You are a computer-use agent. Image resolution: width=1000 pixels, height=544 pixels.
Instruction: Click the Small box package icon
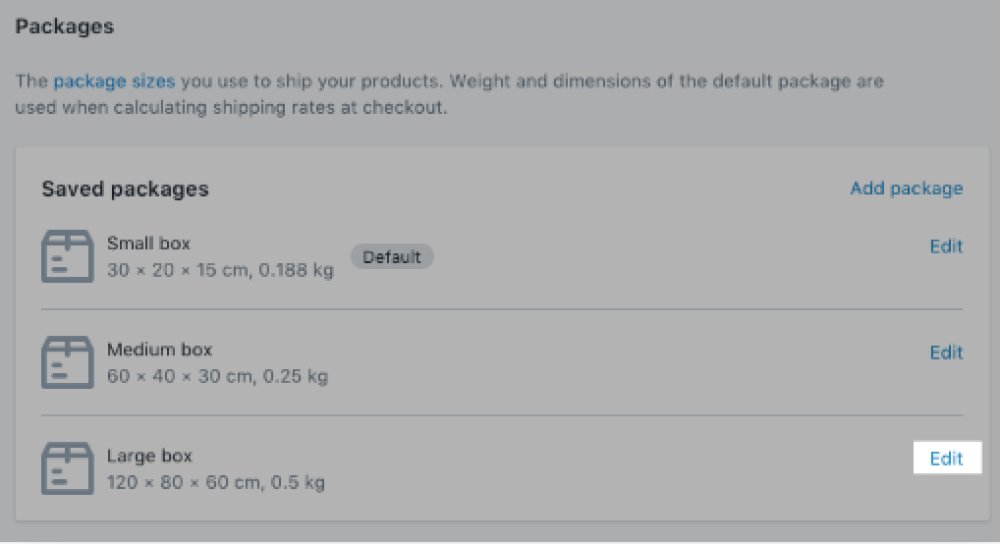(68, 256)
